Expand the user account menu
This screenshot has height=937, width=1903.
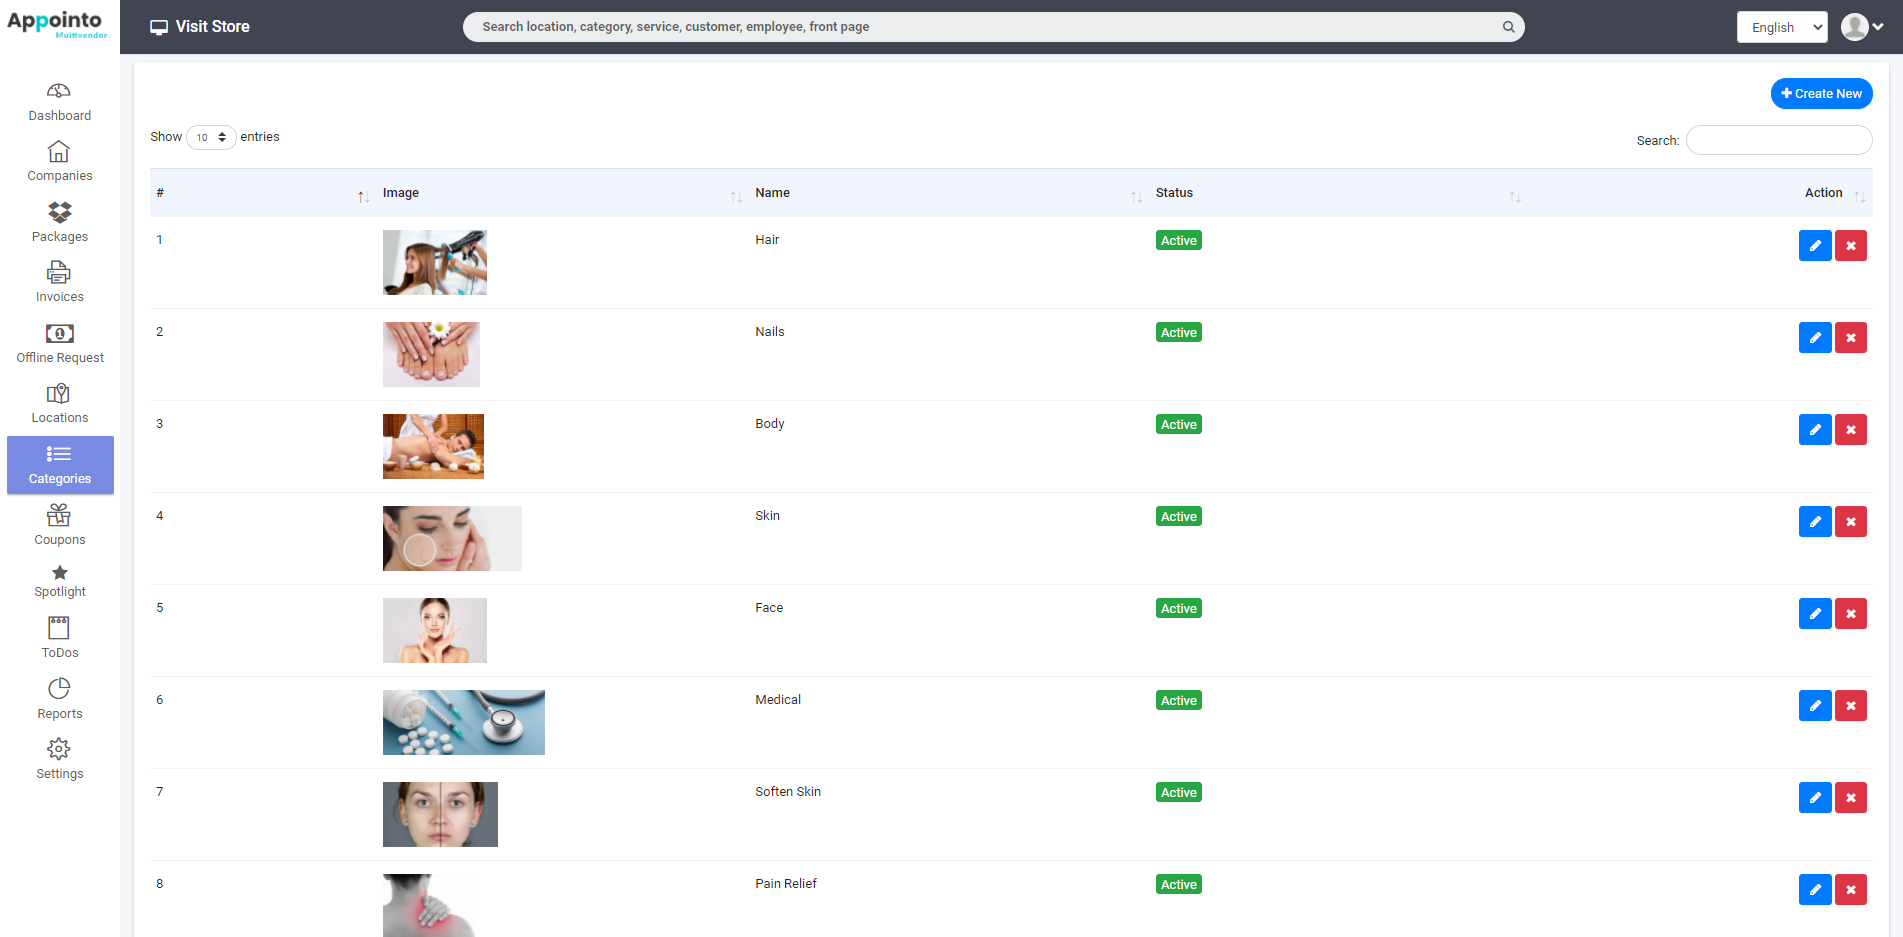(x=1862, y=26)
